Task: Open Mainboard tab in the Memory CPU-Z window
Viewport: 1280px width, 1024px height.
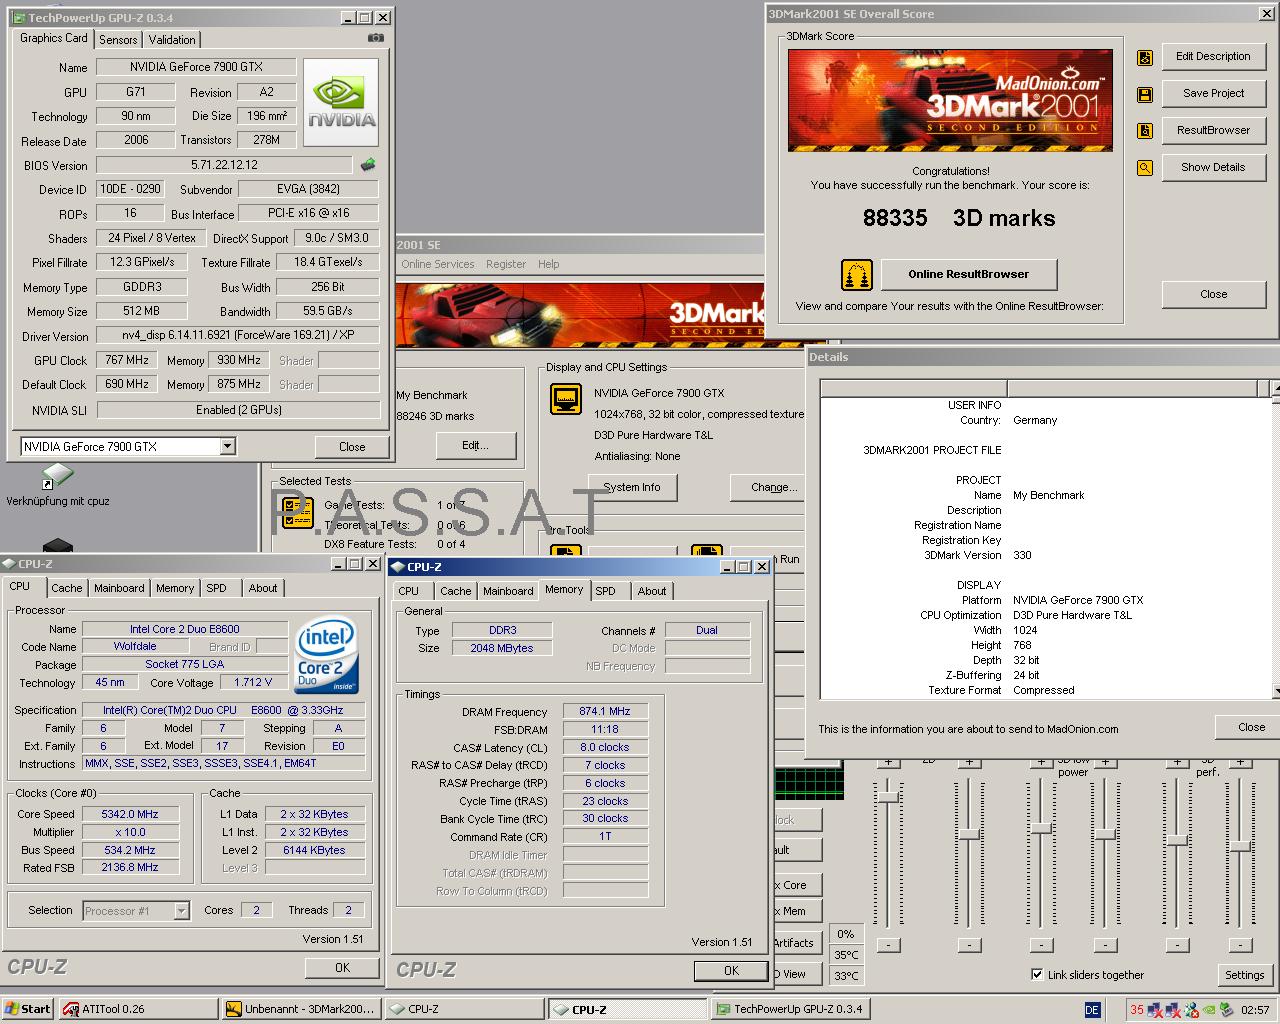Action: point(508,591)
